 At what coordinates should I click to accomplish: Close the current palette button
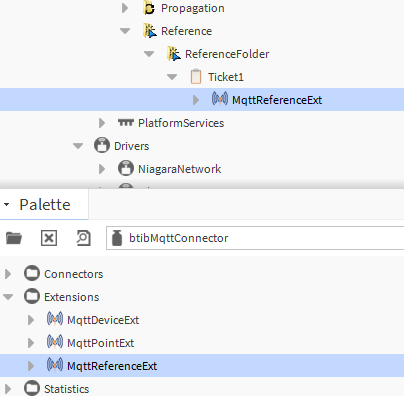[x=49, y=238]
